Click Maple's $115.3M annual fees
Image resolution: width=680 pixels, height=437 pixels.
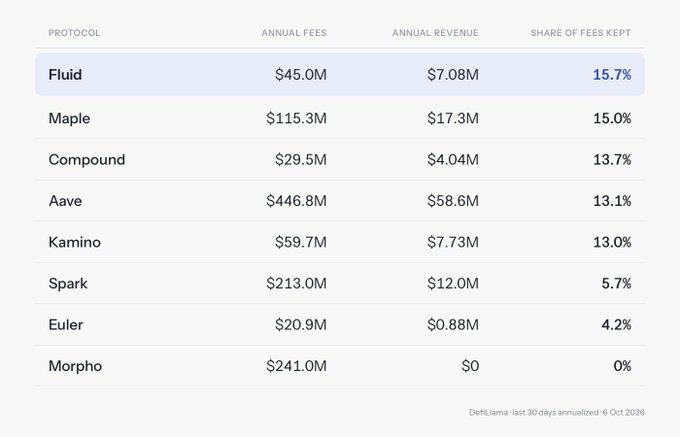pos(296,118)
